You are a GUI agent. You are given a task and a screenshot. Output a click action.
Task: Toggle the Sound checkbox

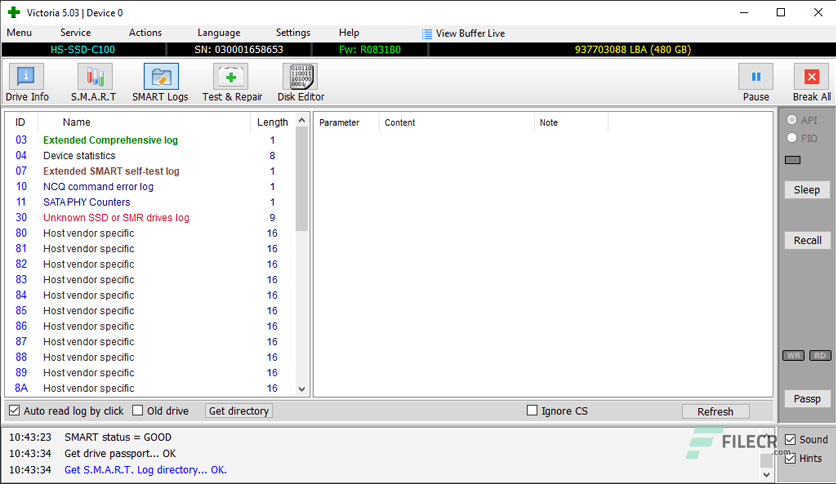click(x=791, y=439)
